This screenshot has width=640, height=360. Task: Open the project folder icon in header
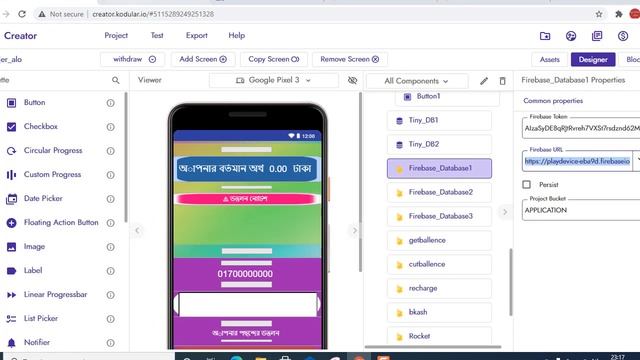(x=545, y=36)
